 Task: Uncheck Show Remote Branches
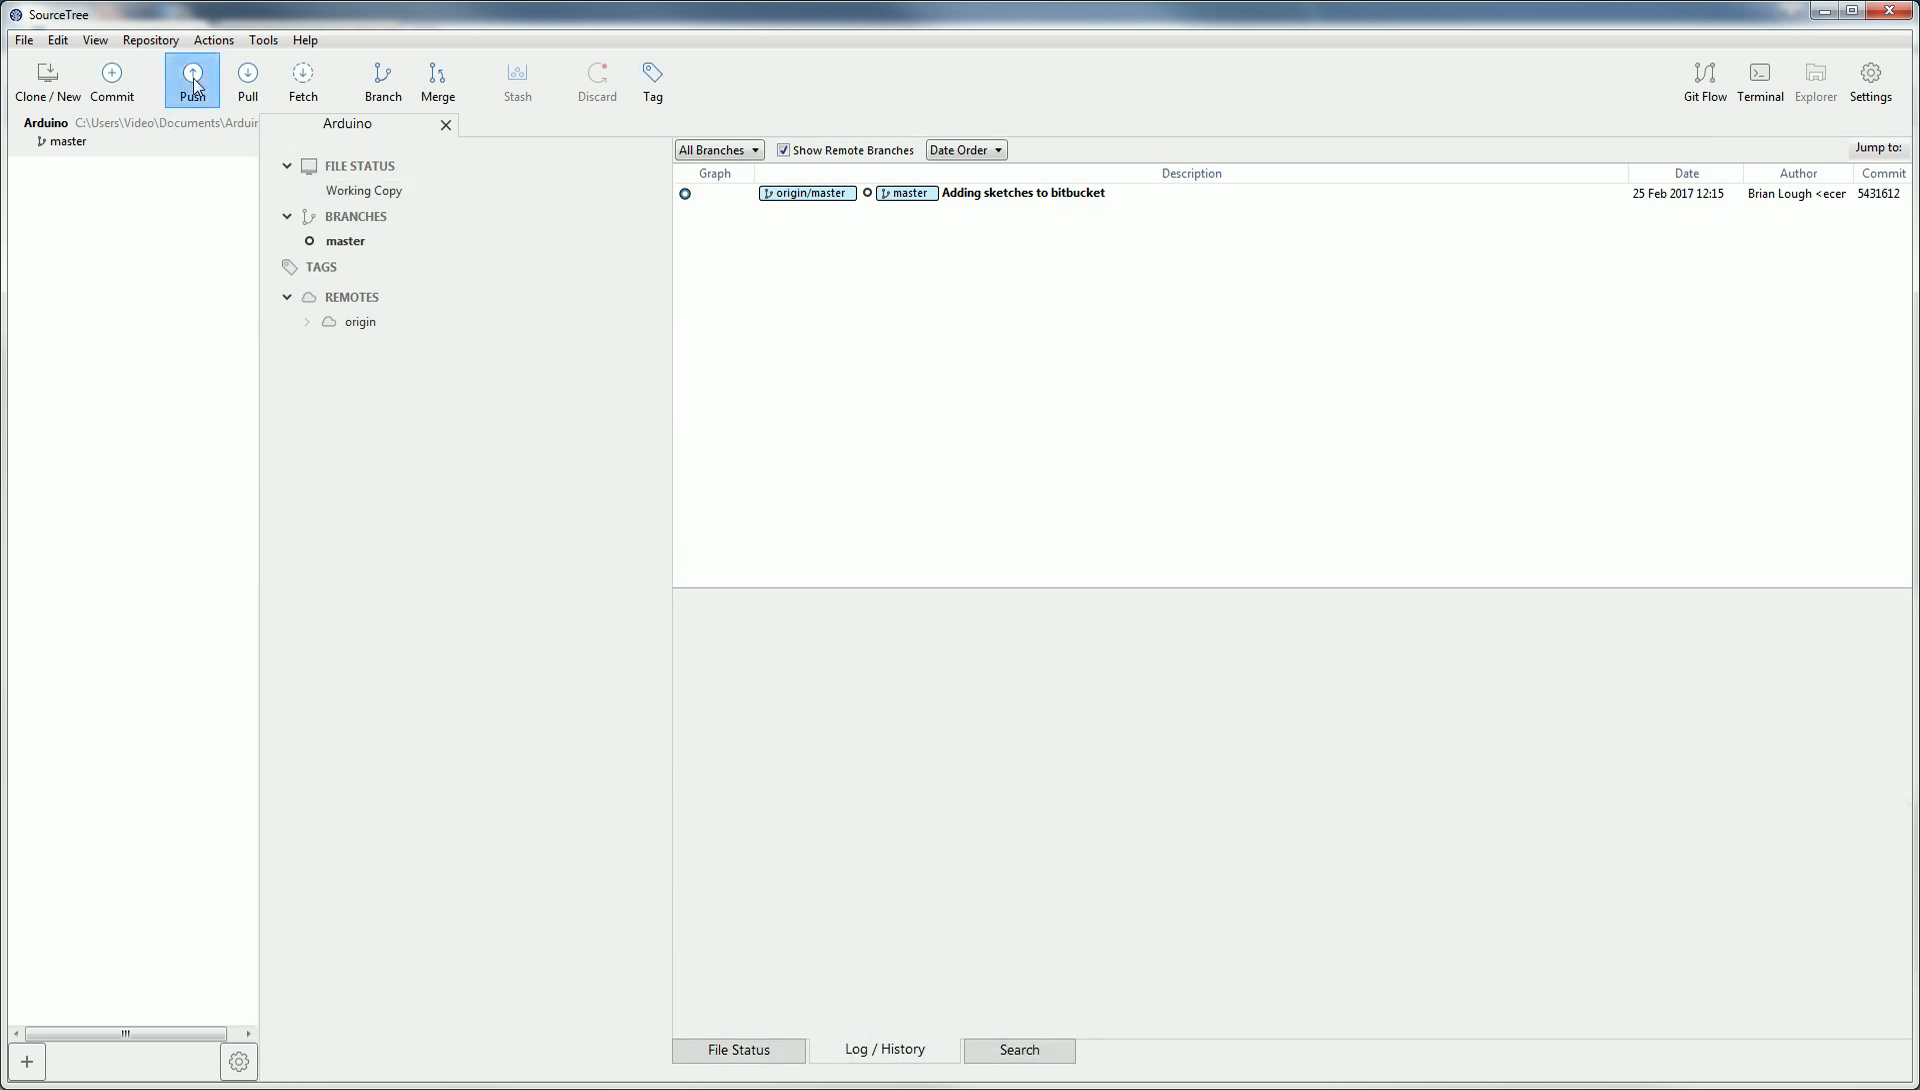coord(785,150)
